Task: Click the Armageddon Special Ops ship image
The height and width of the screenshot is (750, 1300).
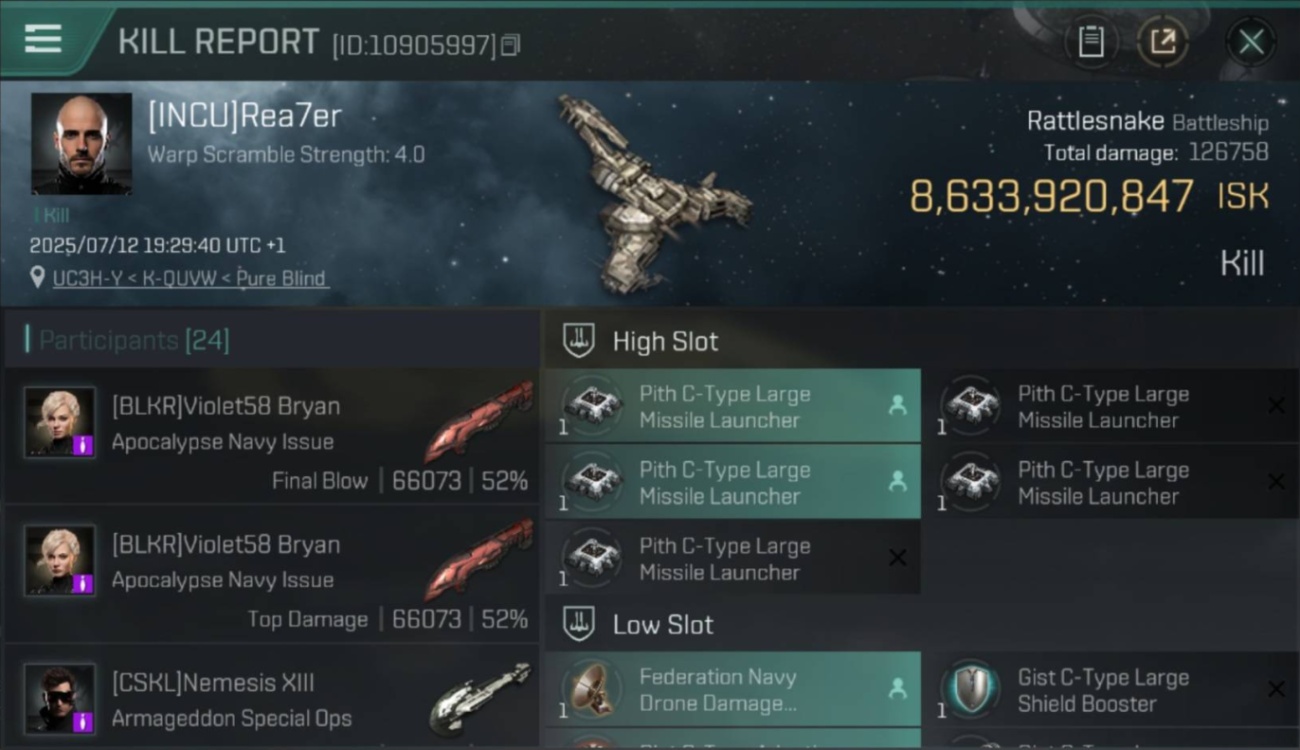Action: tap(480, 697)
